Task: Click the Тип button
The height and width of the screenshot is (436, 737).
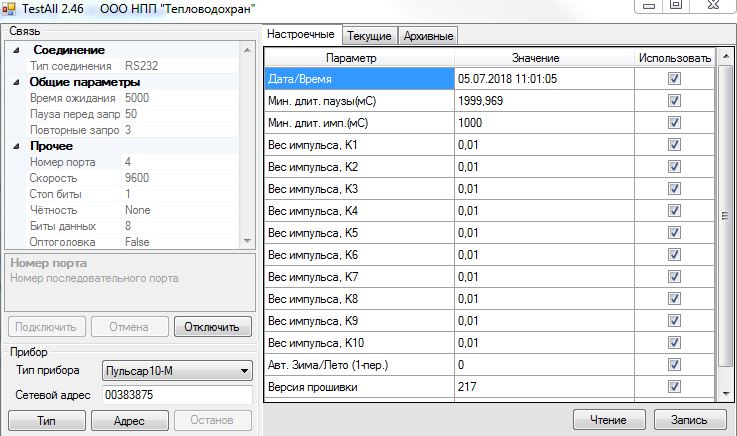Action: 47,421
